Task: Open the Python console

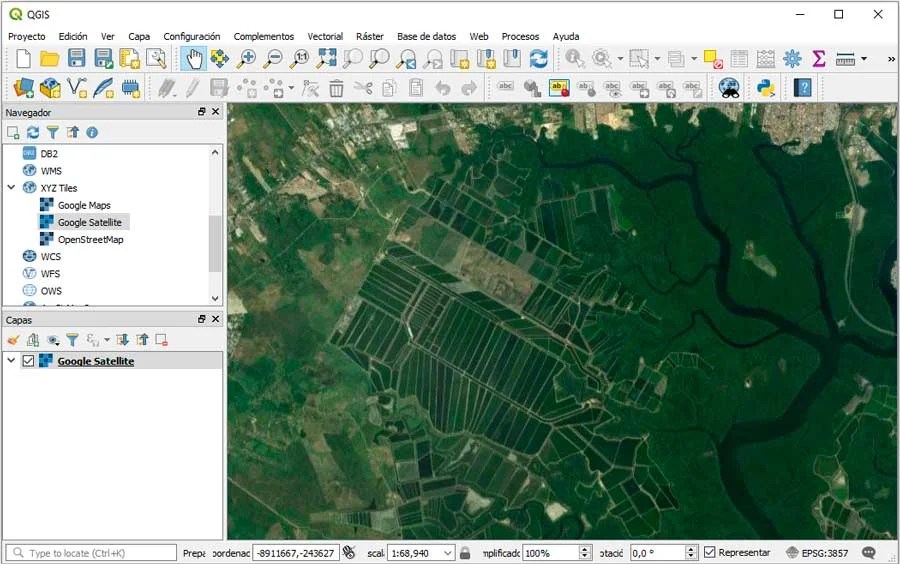Action: [766, 88]
